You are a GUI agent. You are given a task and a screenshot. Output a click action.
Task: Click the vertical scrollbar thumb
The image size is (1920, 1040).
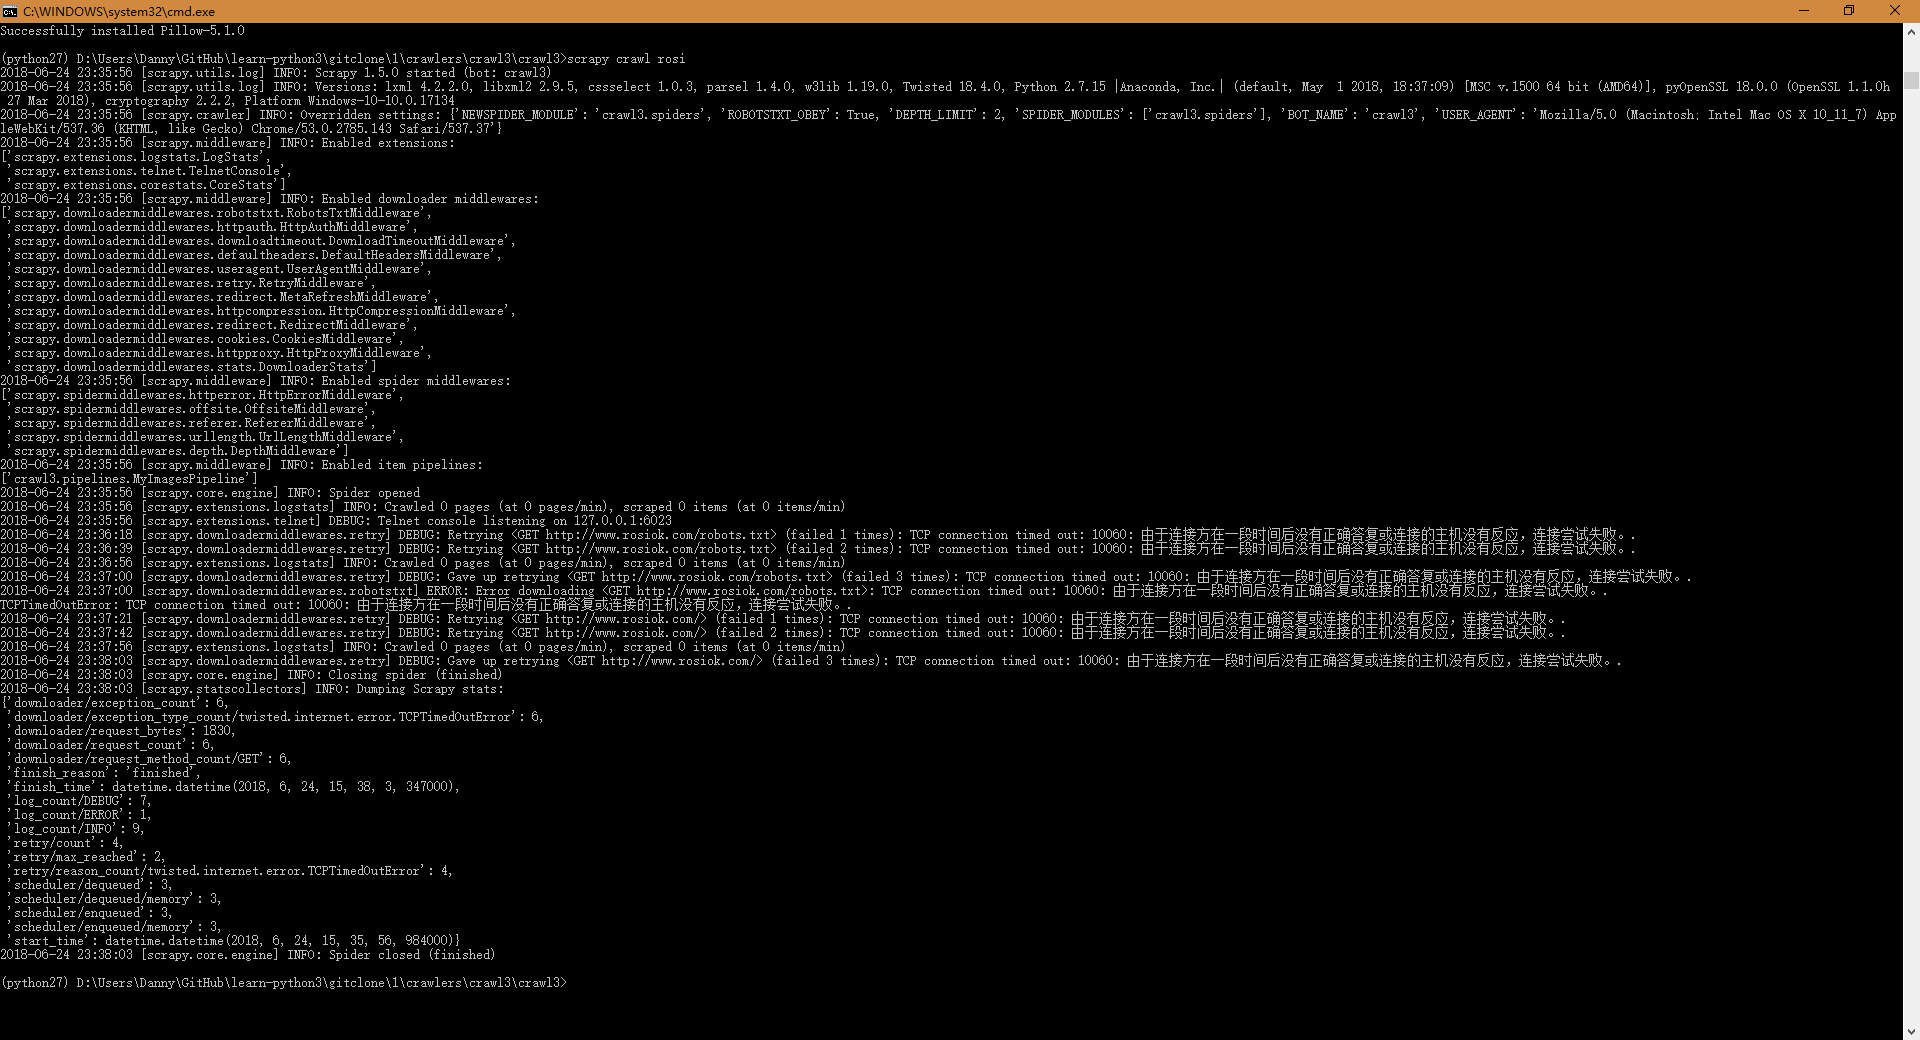click(x=1911, y=81)
